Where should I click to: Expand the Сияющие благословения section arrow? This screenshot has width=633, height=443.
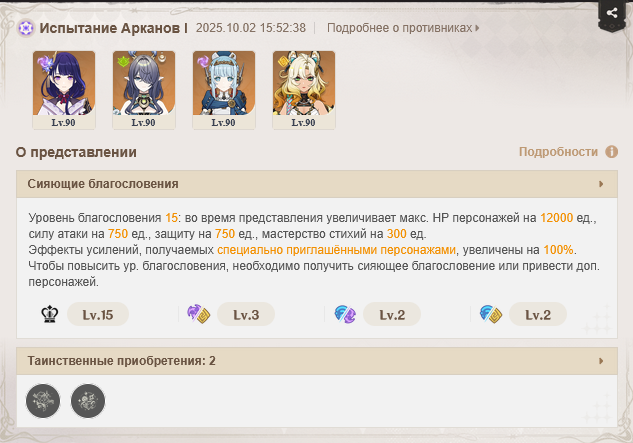tap(601, 184)
